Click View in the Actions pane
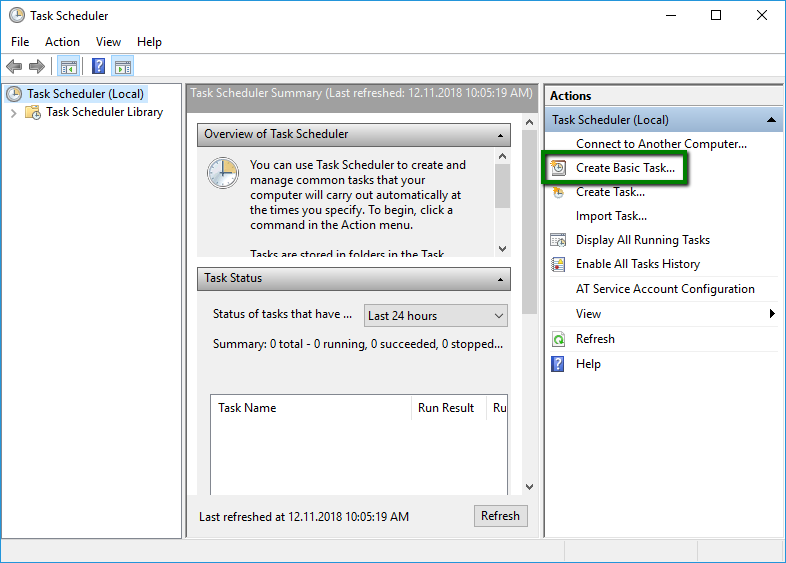The image size is (786, 563). pos(588,314)
